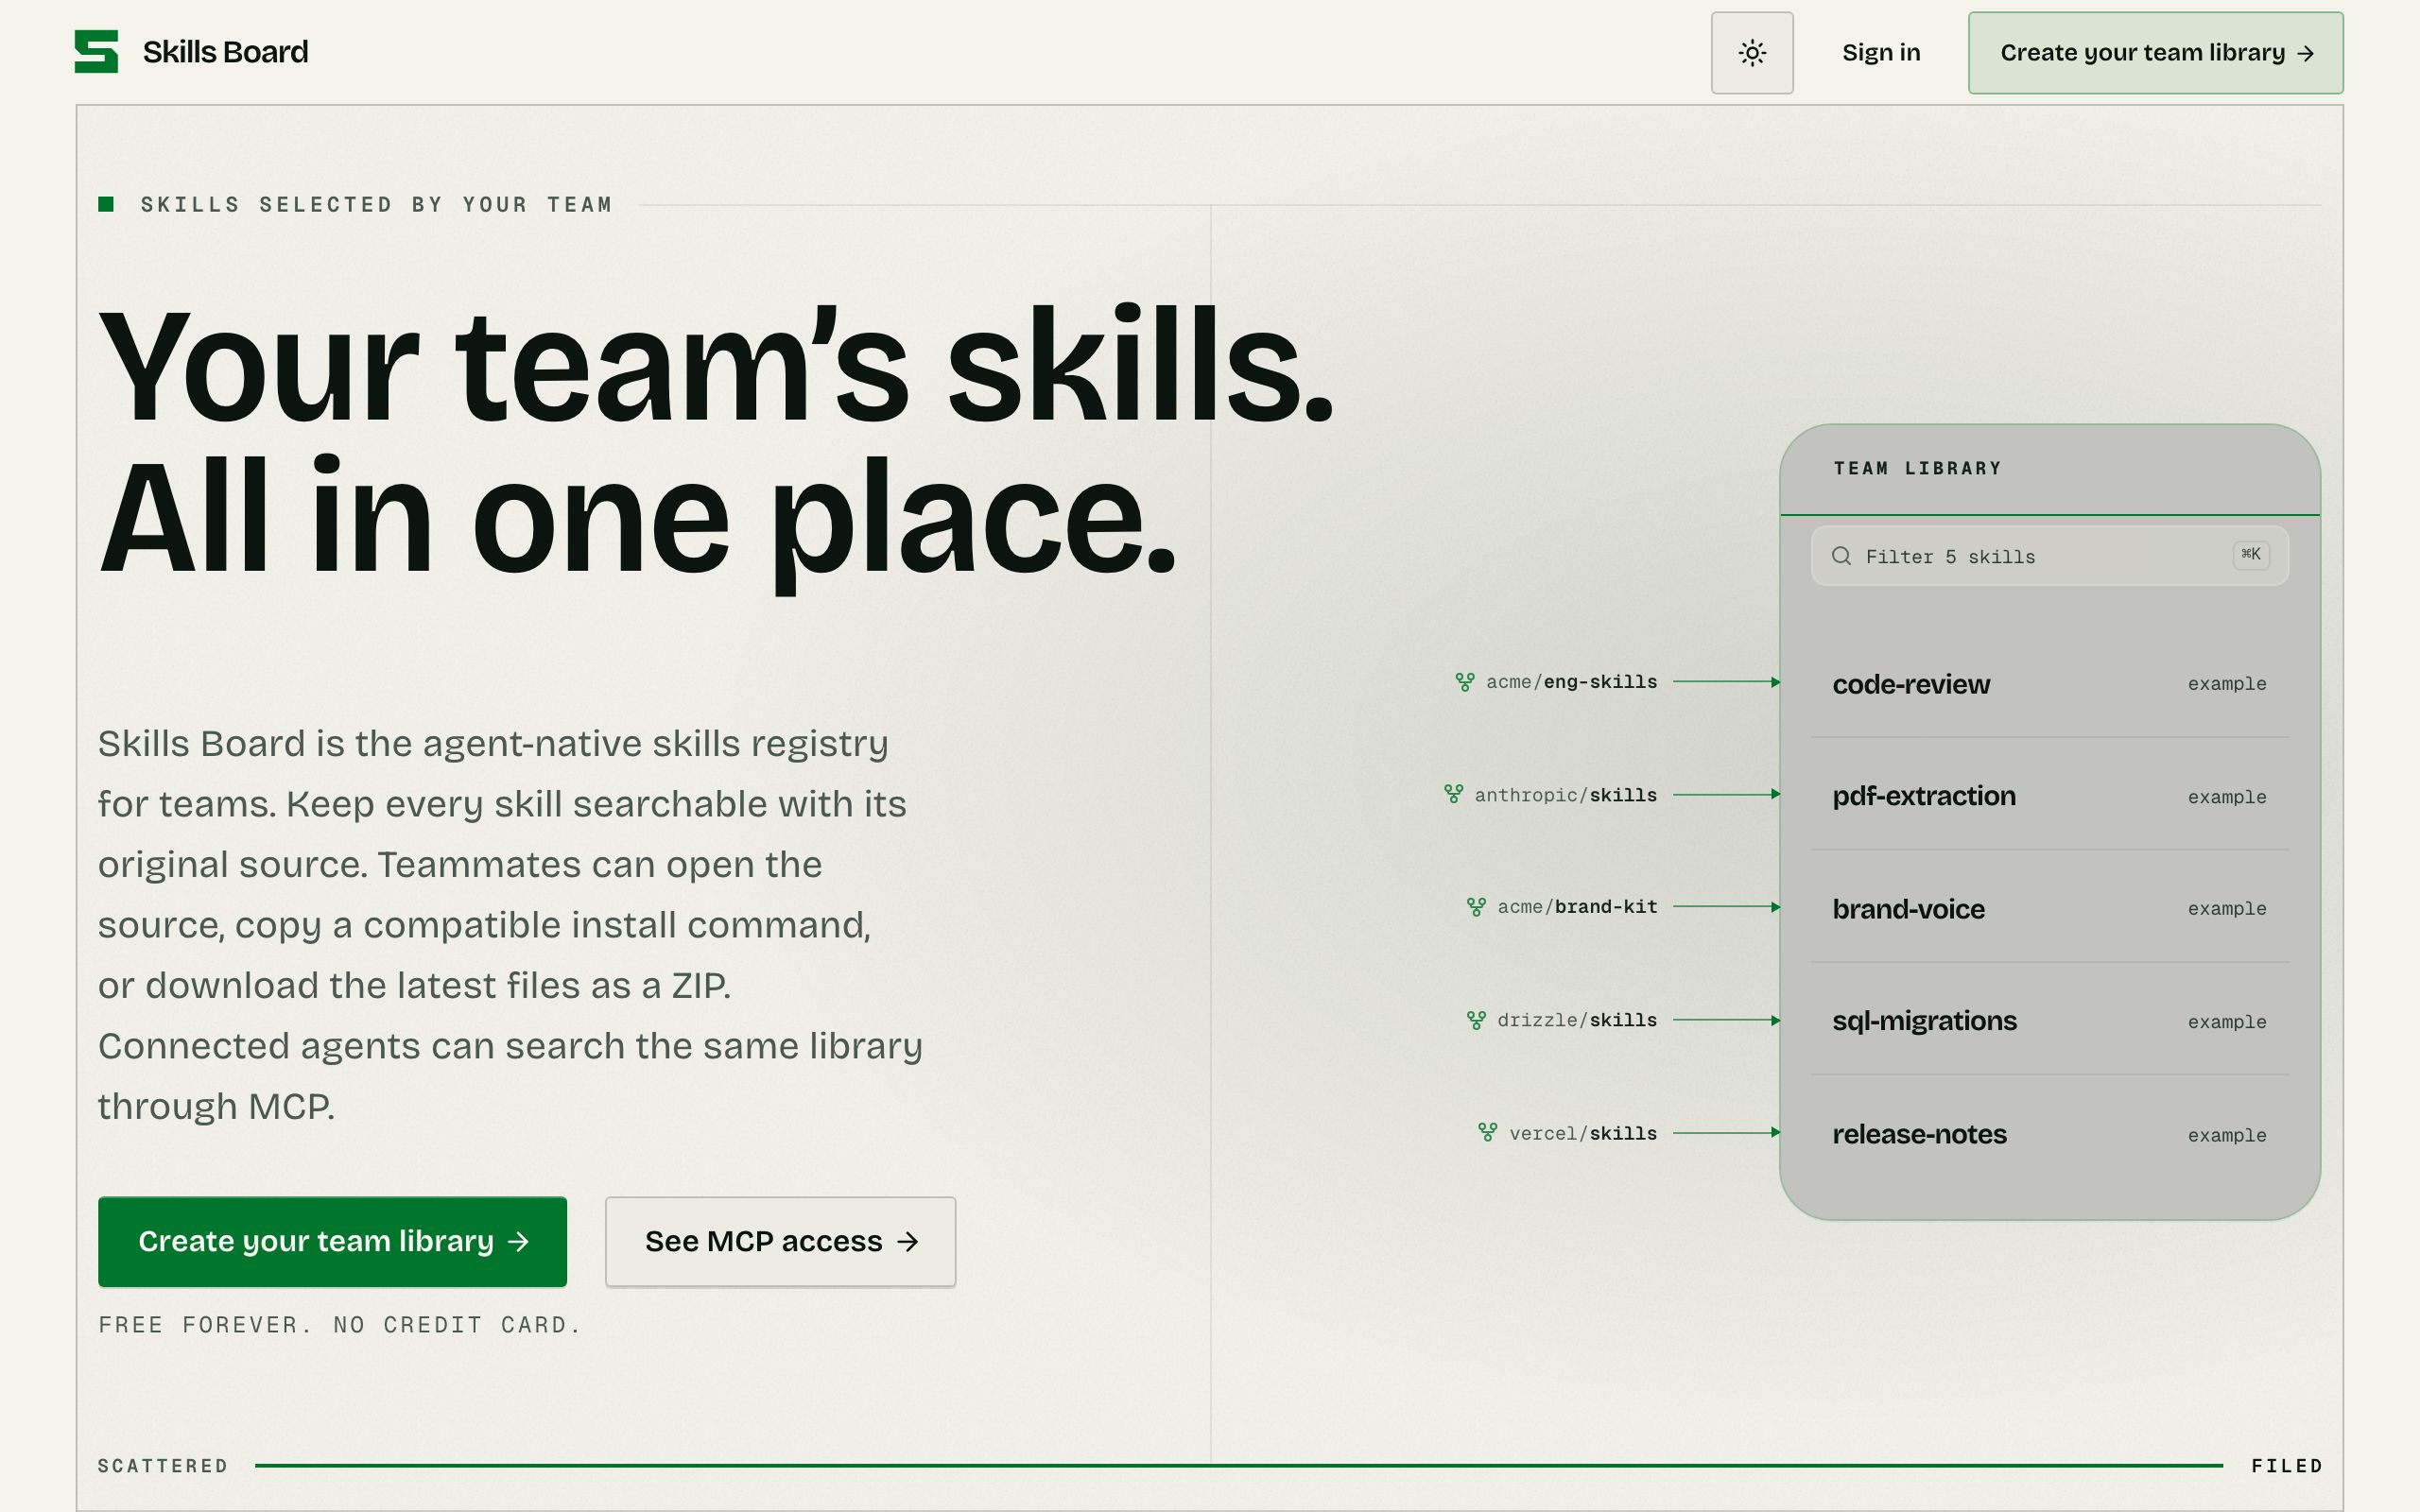The image size is (2420, 1512).
Task: Select the release-notes skill row
Action: tap(2049, 1134)
